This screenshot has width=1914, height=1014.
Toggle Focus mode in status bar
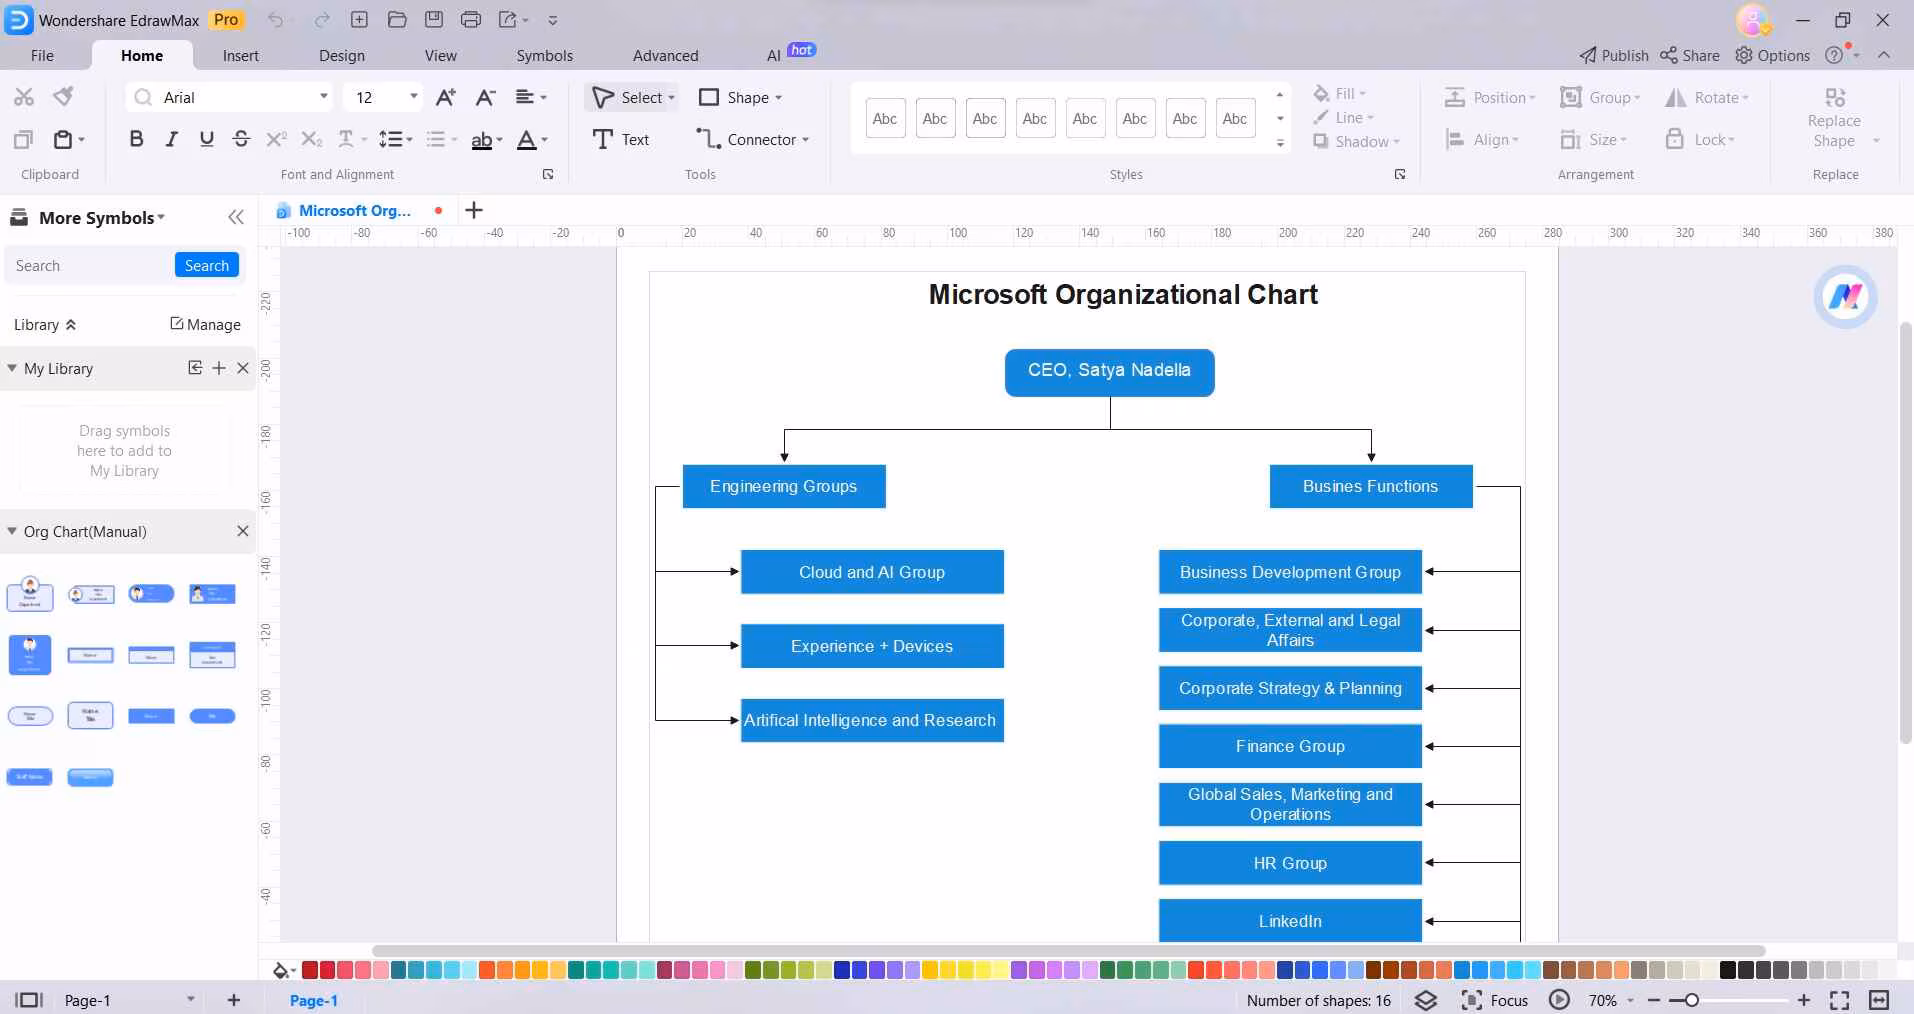point(1495,1000)
